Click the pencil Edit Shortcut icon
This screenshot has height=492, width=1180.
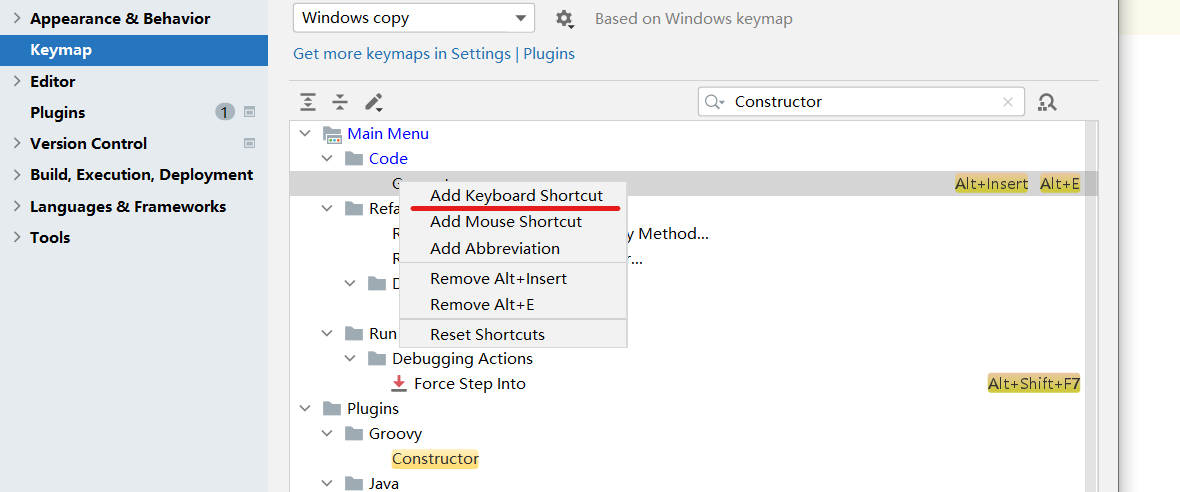click(x=373, y=102)
